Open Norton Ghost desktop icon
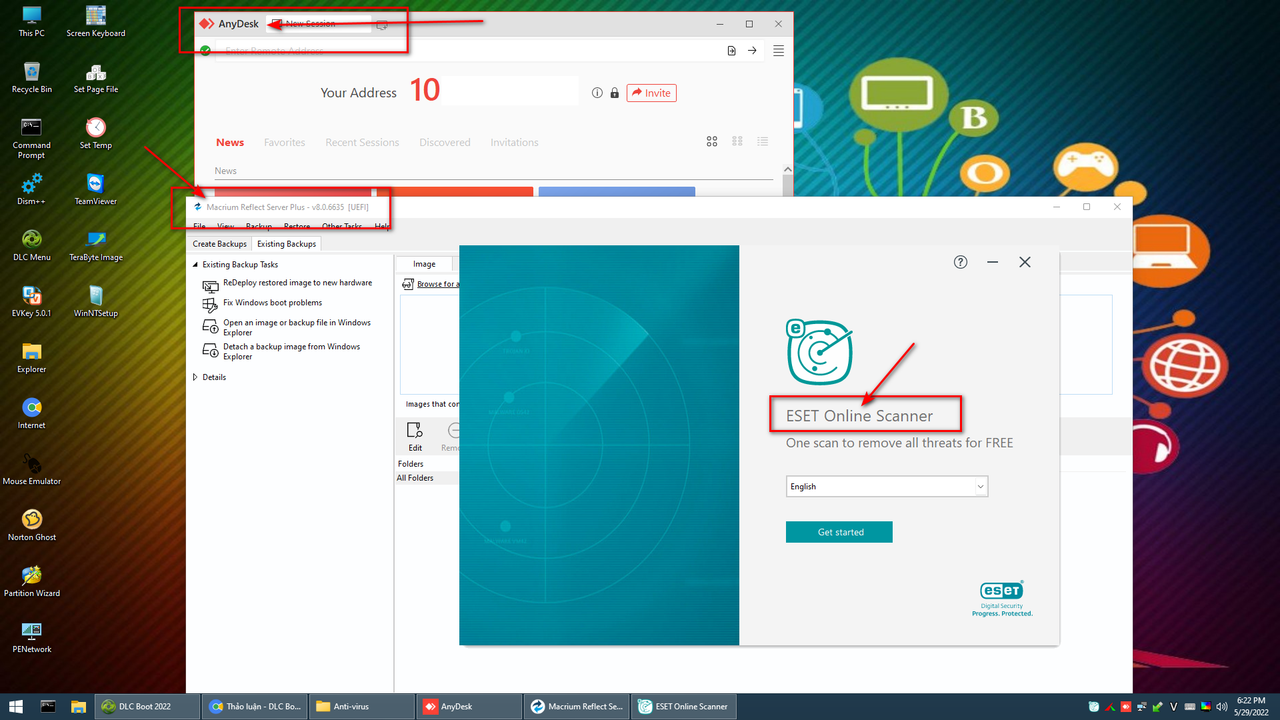Image resolution: width=1280 pixels, height=720 pixels. (32, 525)
